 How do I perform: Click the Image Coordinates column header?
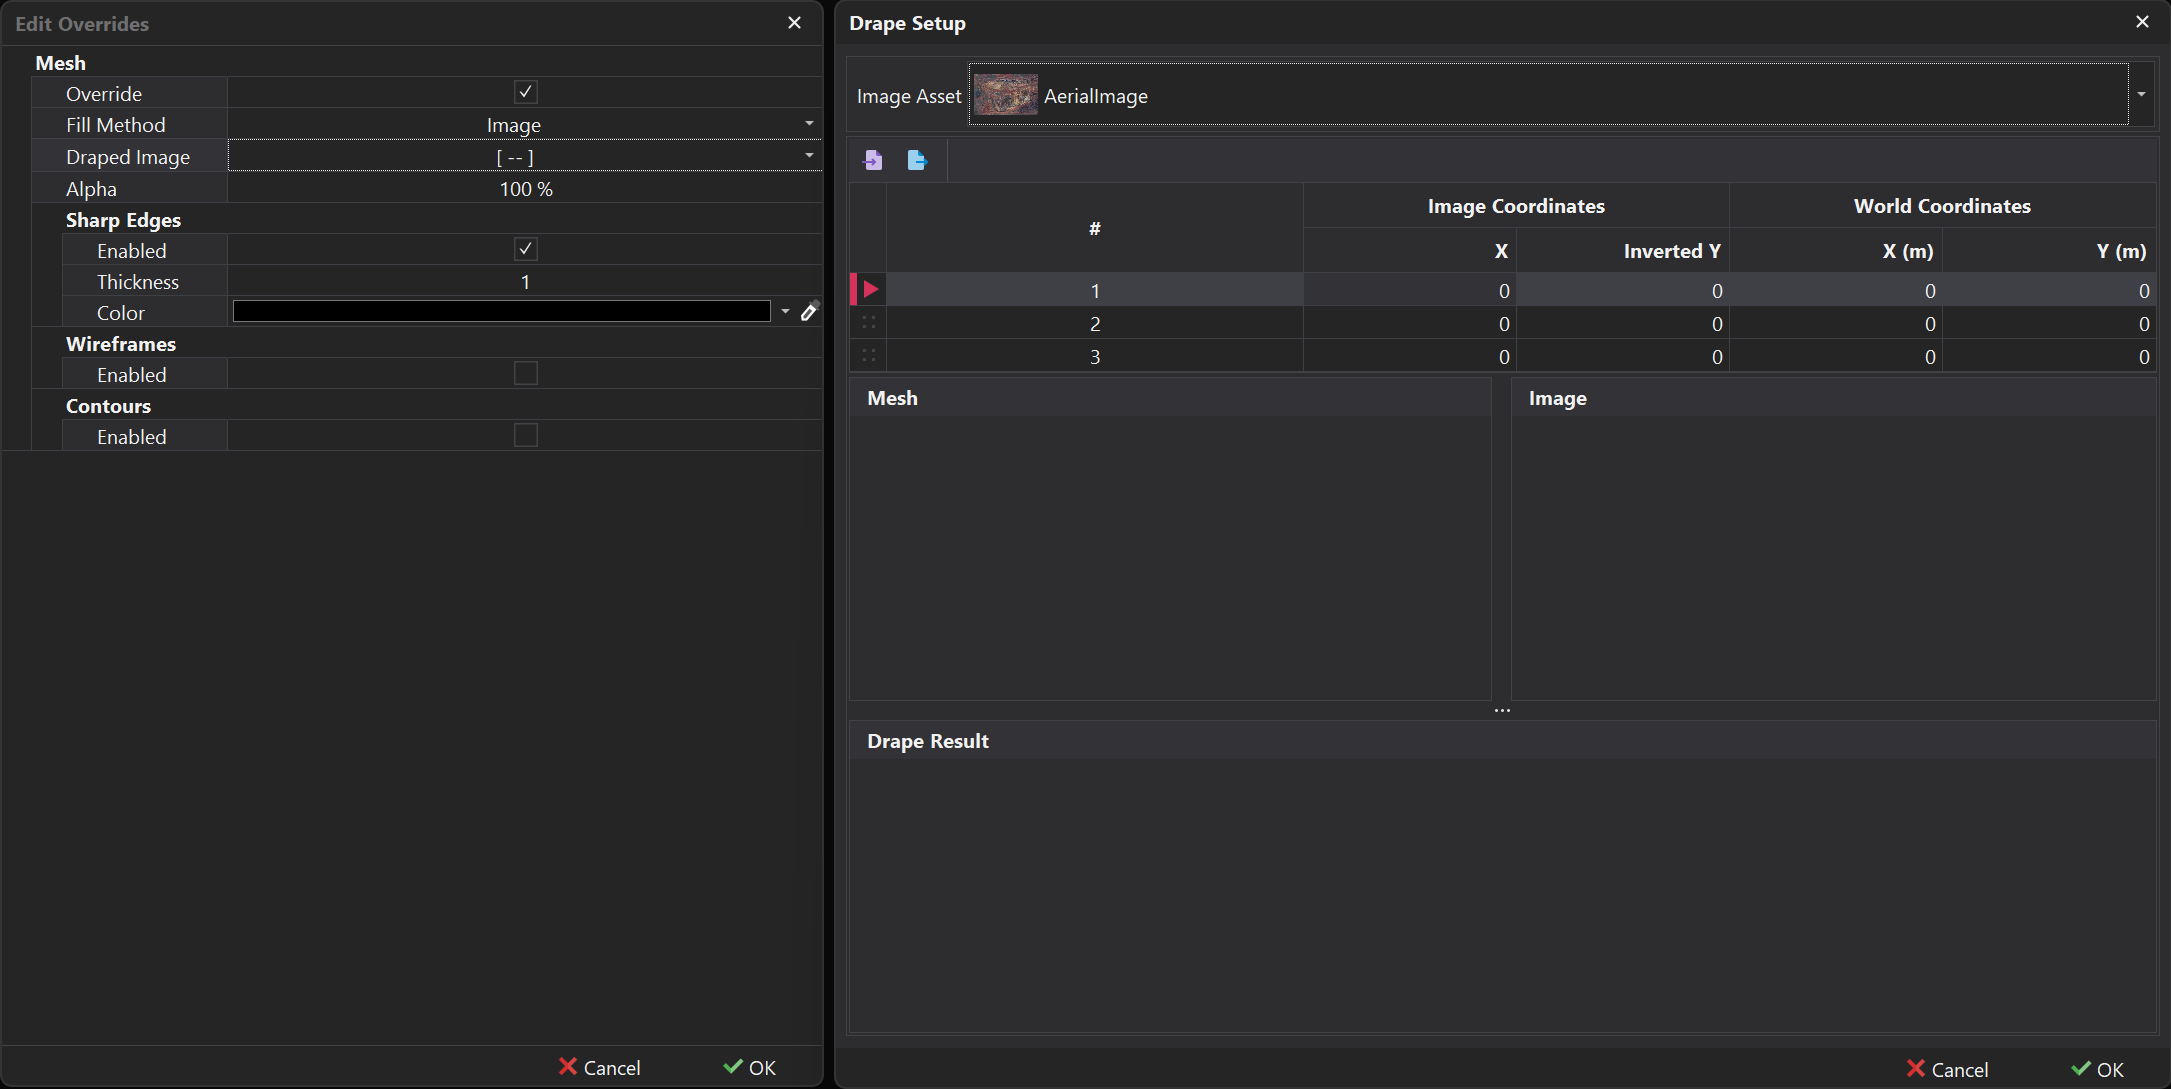1515,206
